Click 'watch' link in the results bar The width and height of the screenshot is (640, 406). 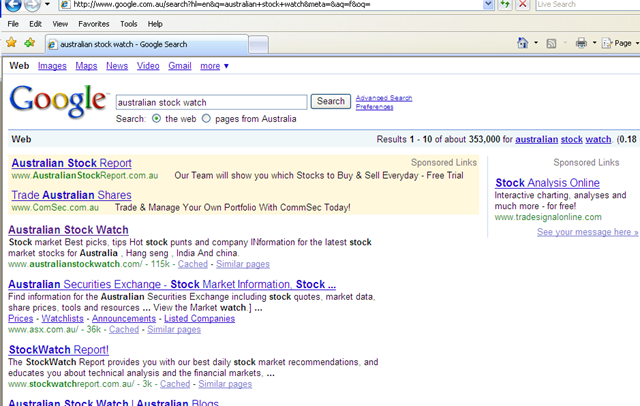598,140
